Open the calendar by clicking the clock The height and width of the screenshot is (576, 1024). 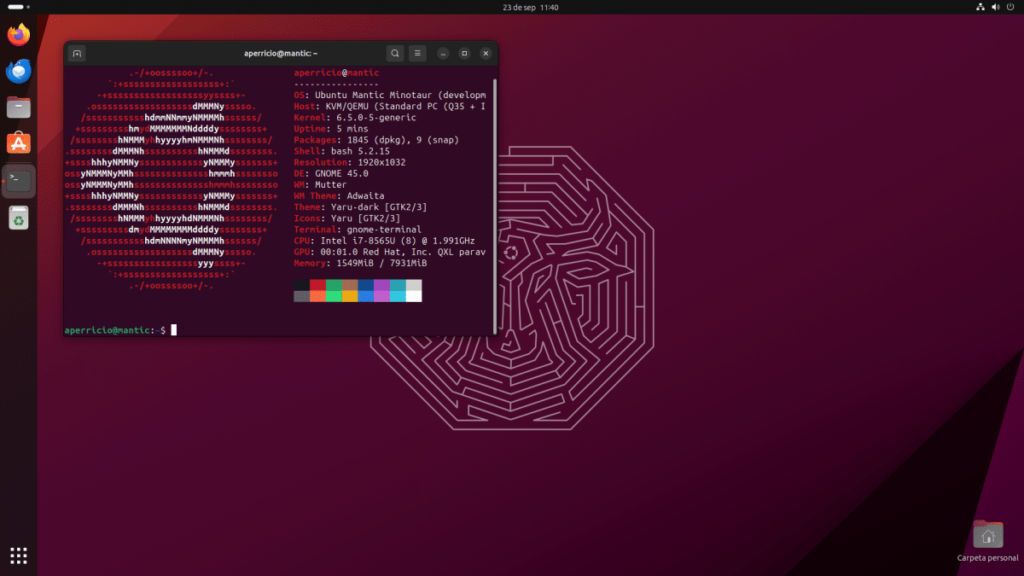[529, 7]
